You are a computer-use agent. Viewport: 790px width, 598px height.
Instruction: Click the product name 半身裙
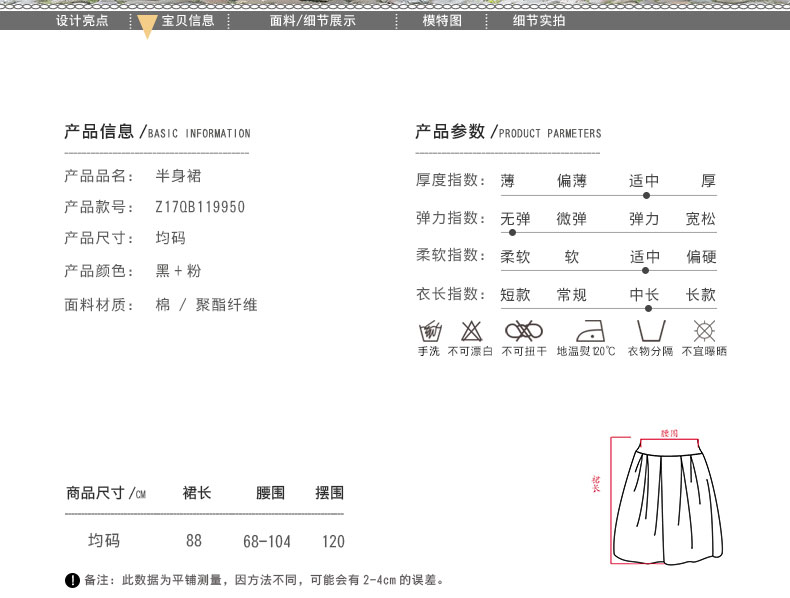(178, 176)
